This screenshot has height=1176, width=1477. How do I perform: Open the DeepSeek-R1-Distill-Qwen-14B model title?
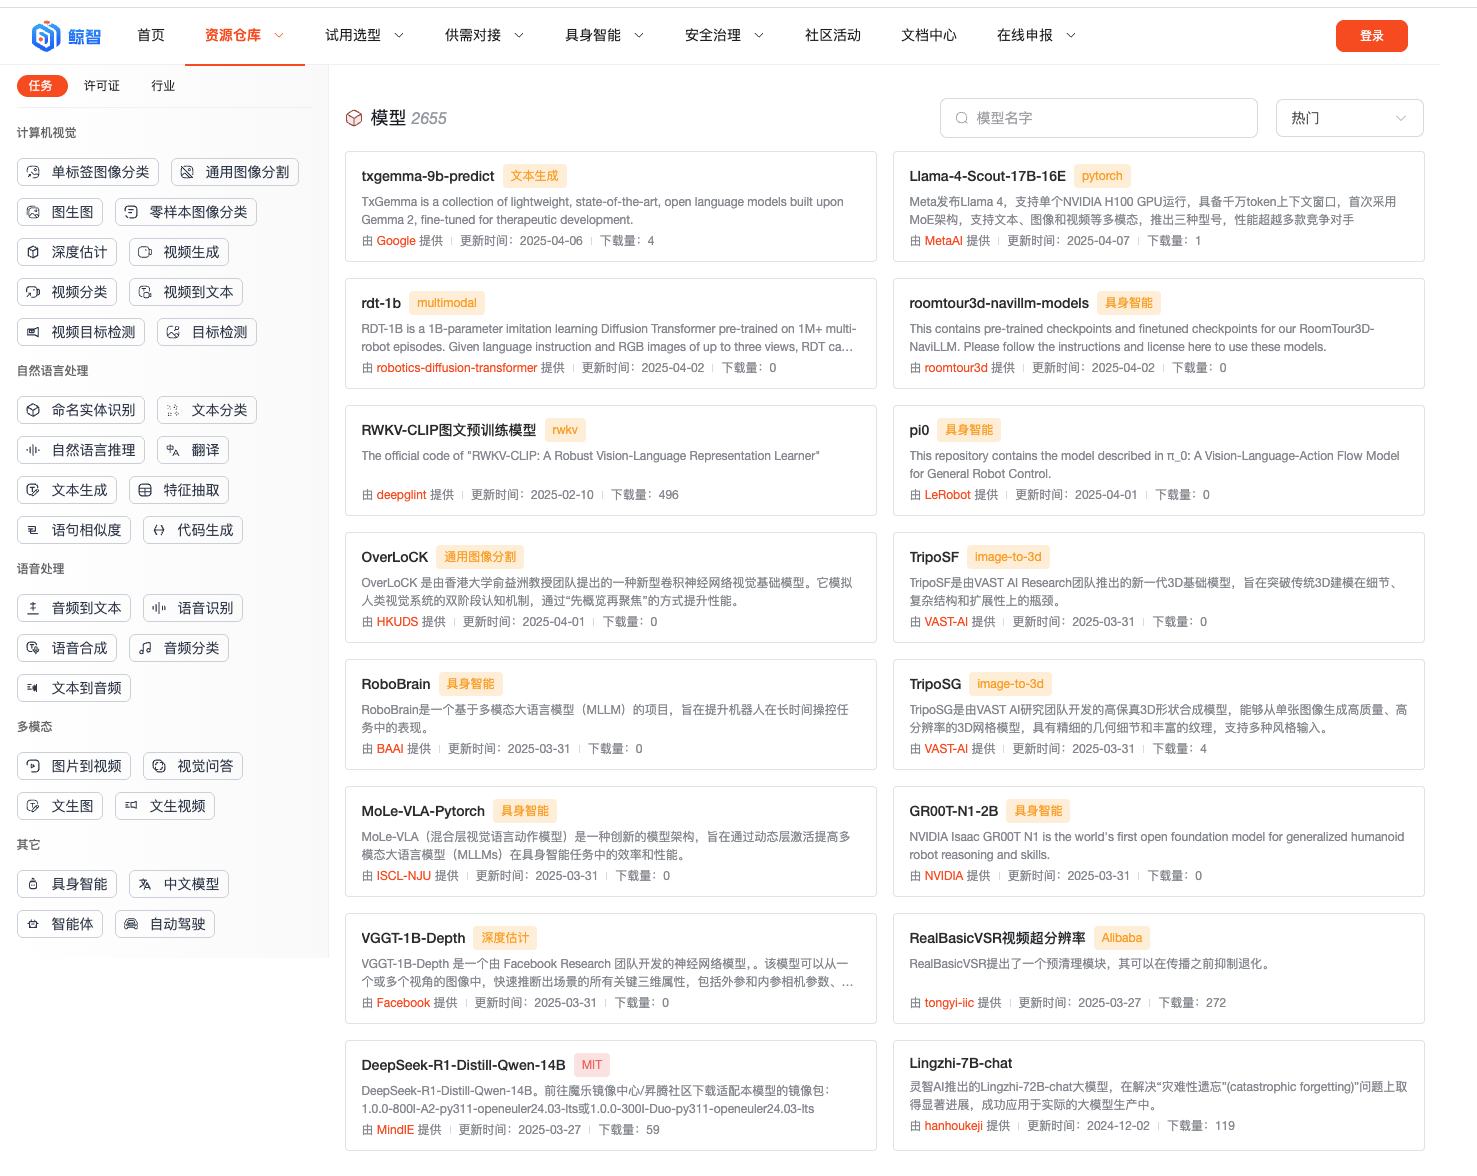click(x=463, y=1065)
